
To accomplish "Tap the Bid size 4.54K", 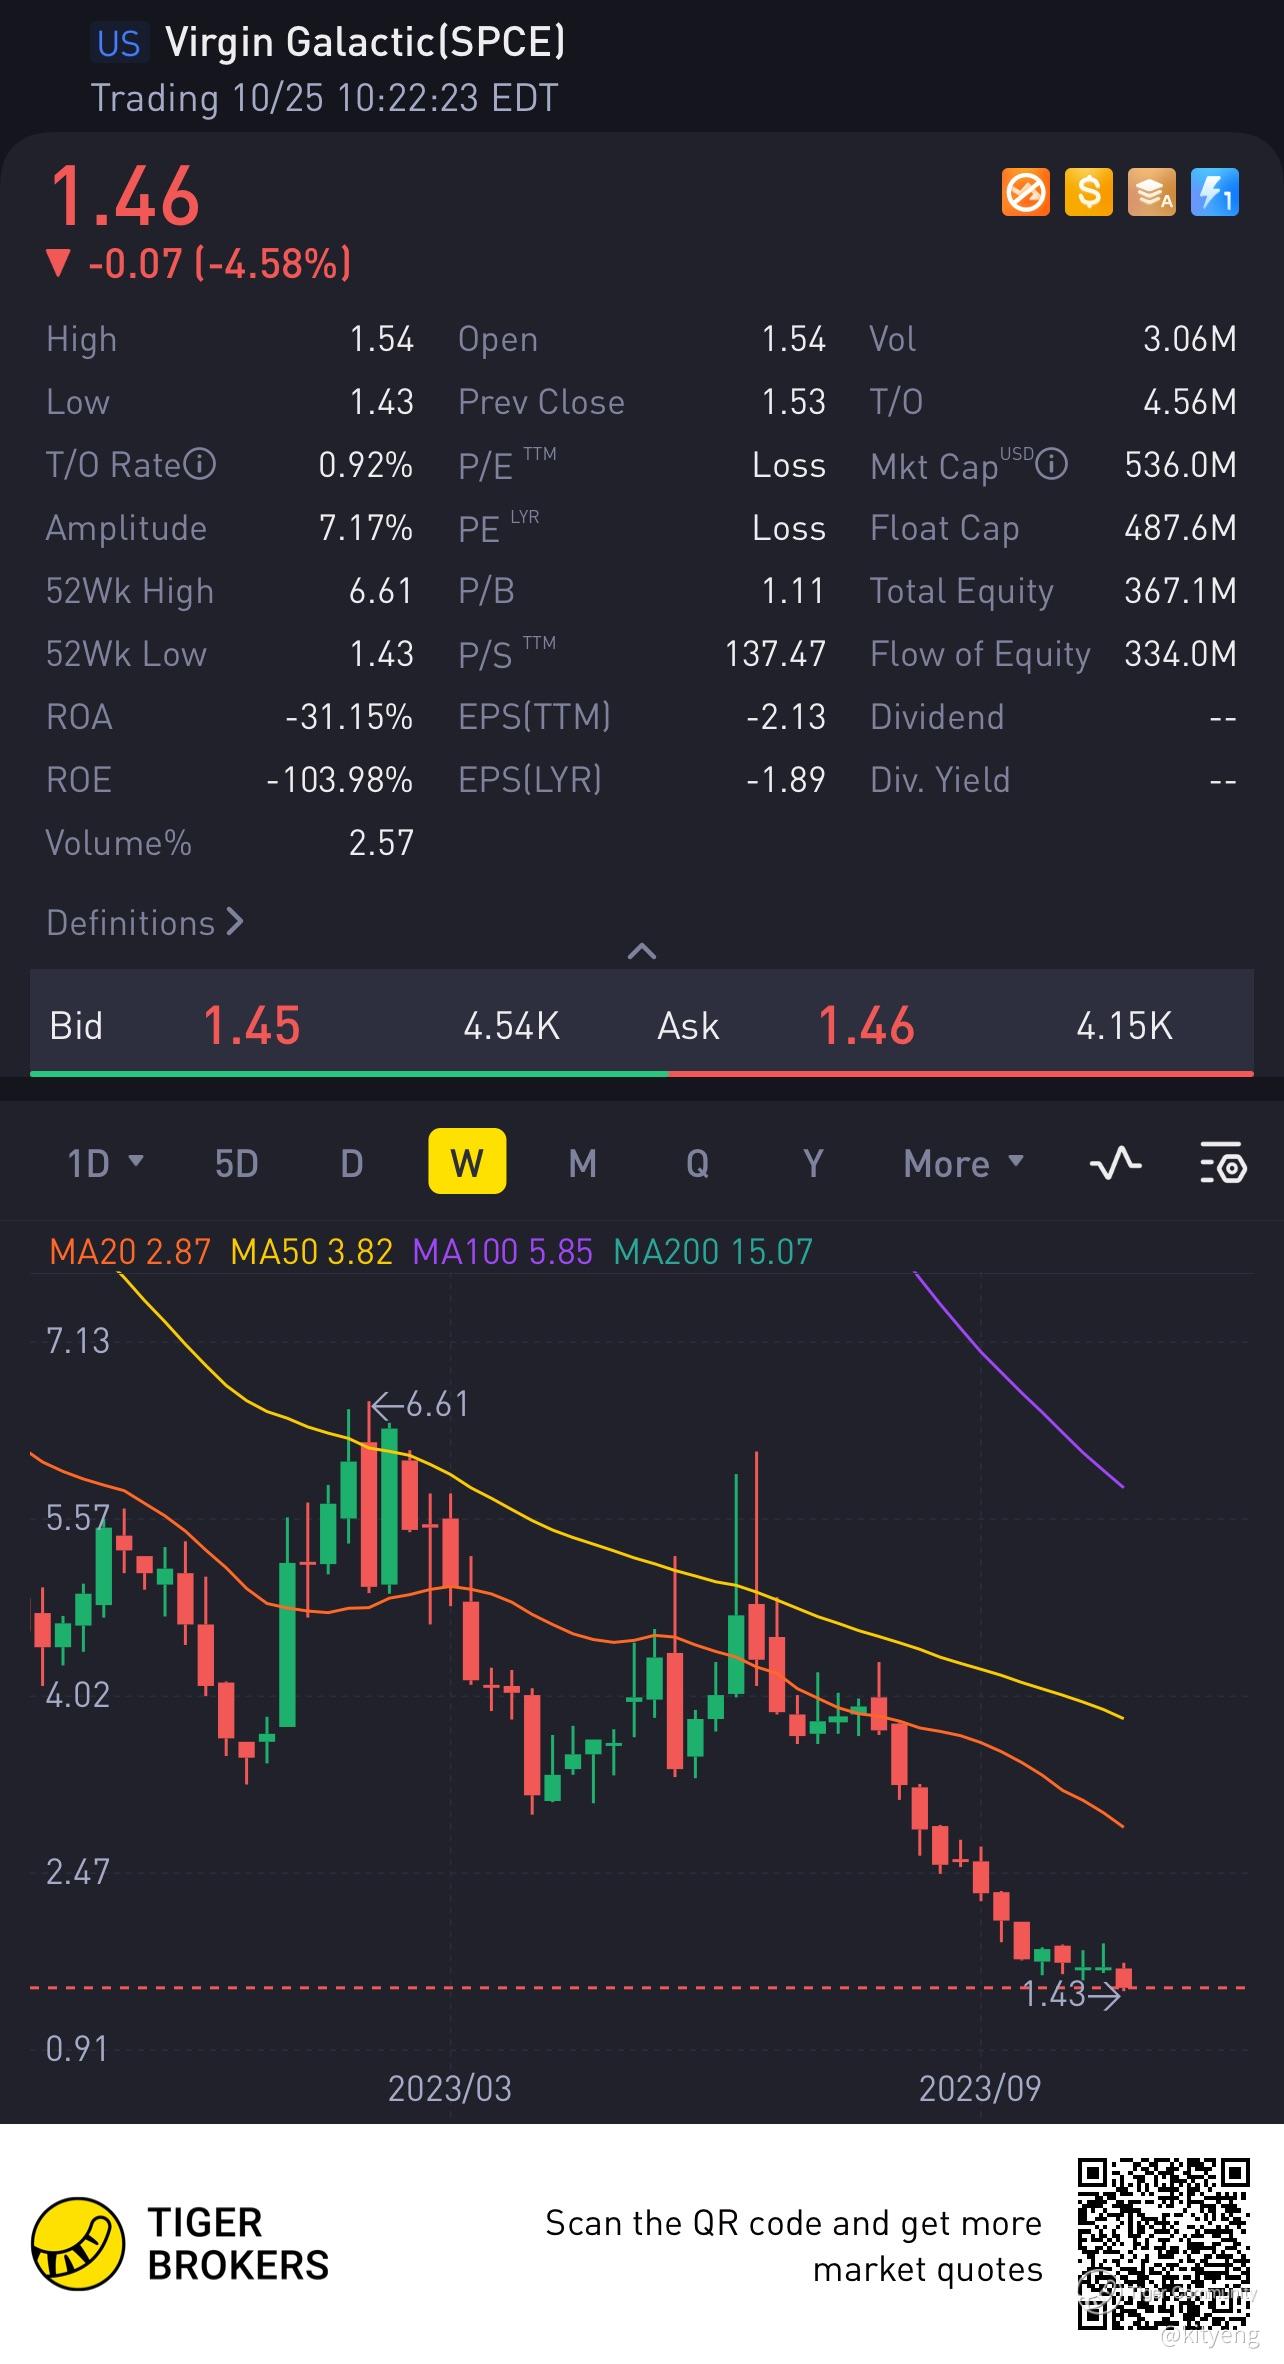I will [x=511, y=1026].
